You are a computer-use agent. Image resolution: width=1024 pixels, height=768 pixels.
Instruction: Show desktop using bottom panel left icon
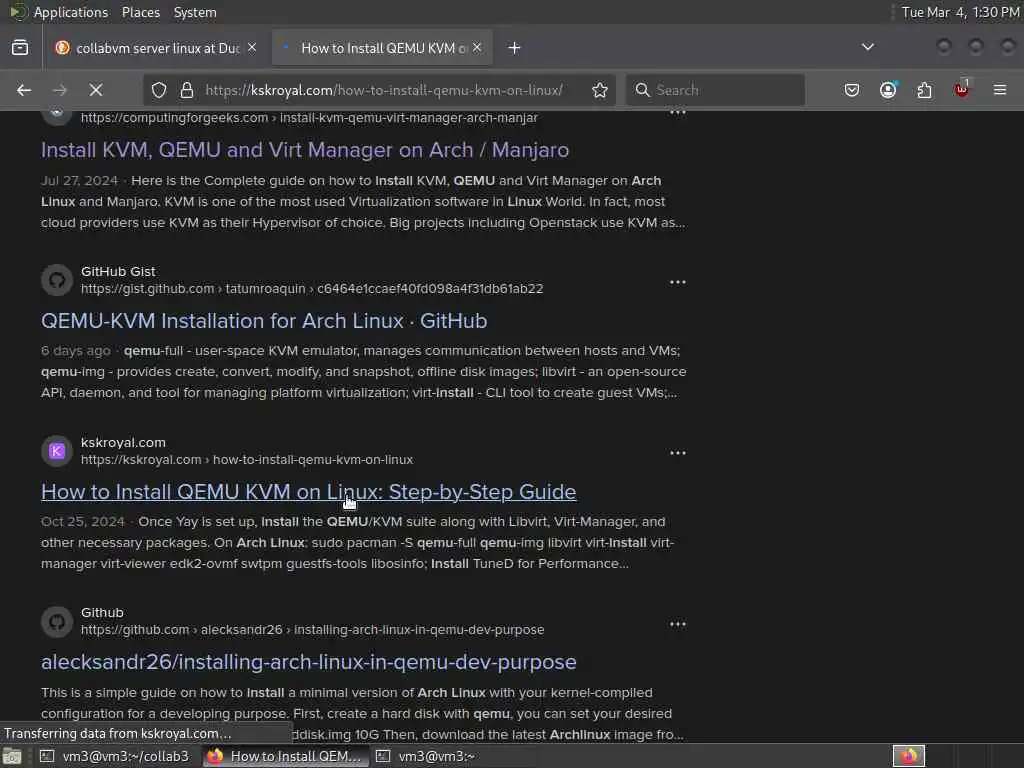(x=12, y=756)
